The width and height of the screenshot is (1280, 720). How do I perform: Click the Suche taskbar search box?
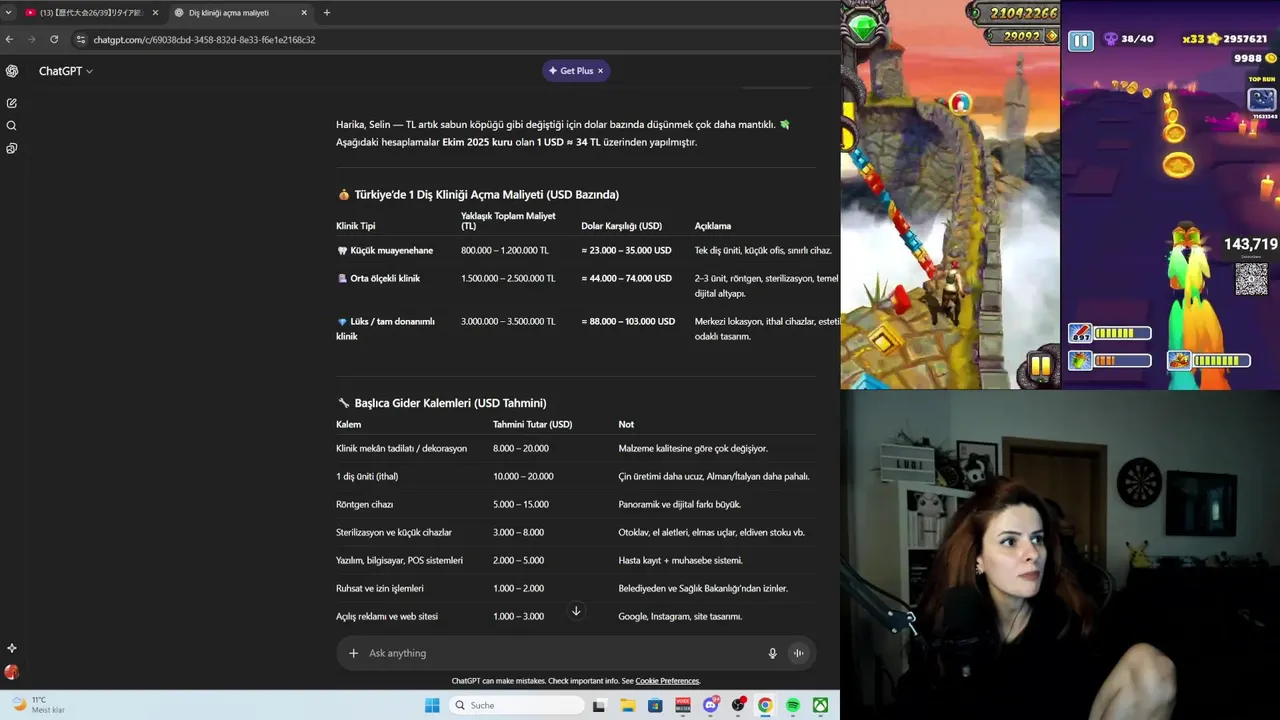click(x=516, y=705)
